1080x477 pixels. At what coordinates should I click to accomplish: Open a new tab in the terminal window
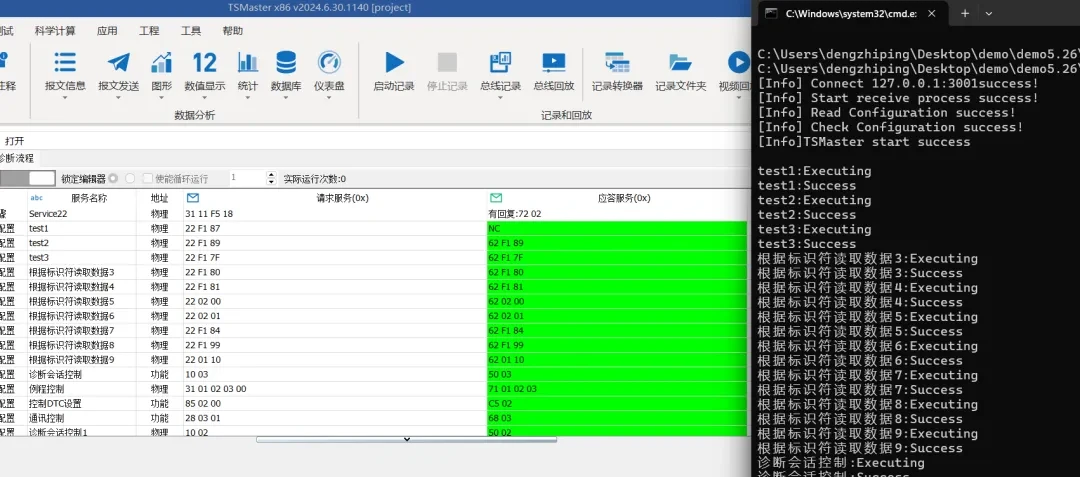click(x=965, y=13)
